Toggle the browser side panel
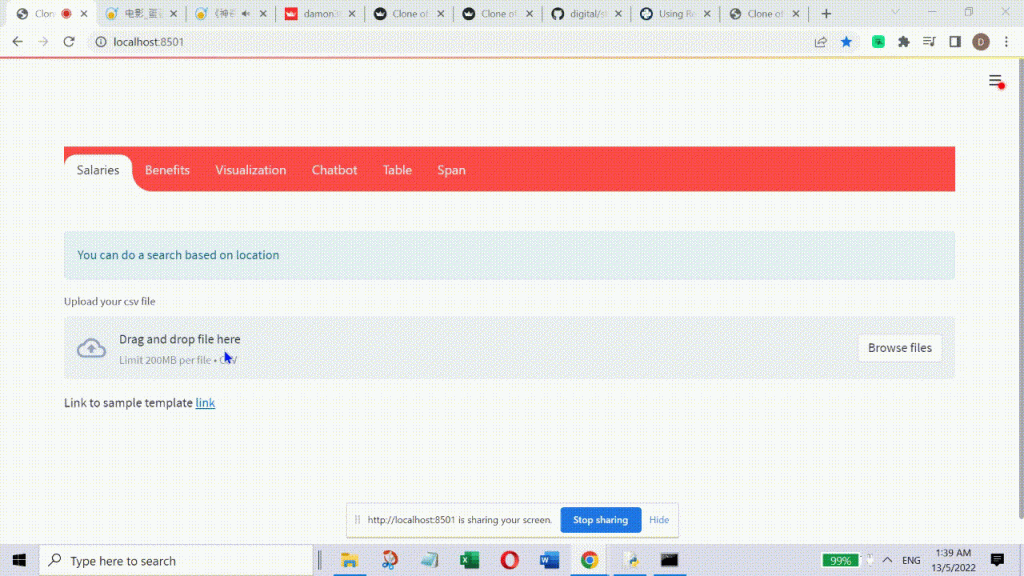This screenshot has width=1024, height=576. tap(955, 42)
